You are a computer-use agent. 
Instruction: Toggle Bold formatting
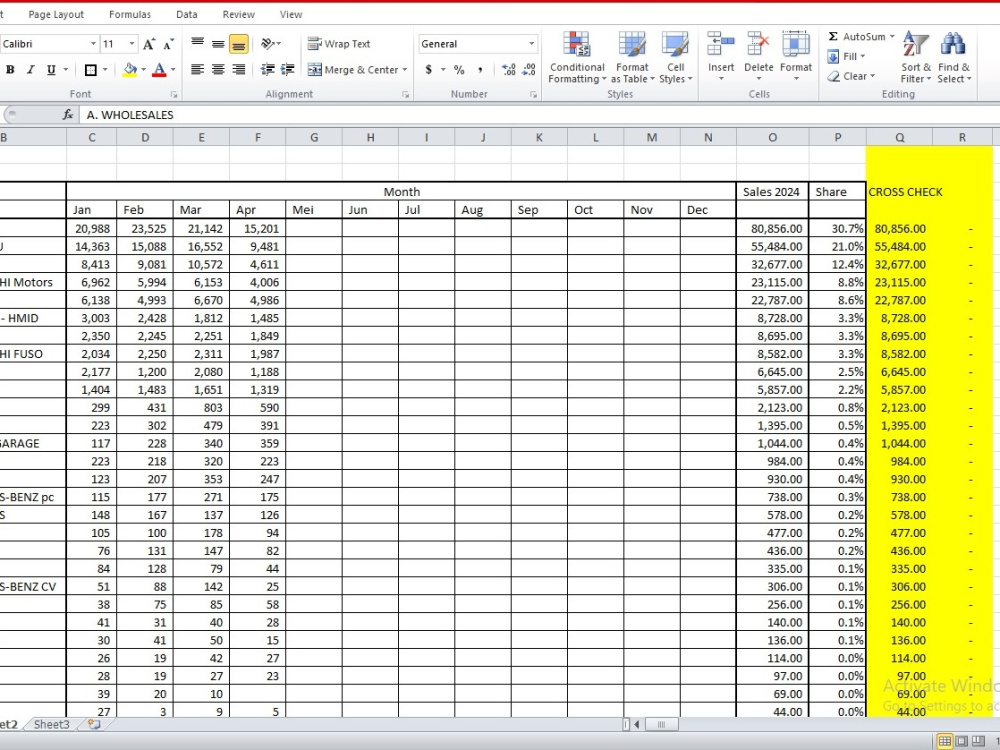(x=10, y=70)
